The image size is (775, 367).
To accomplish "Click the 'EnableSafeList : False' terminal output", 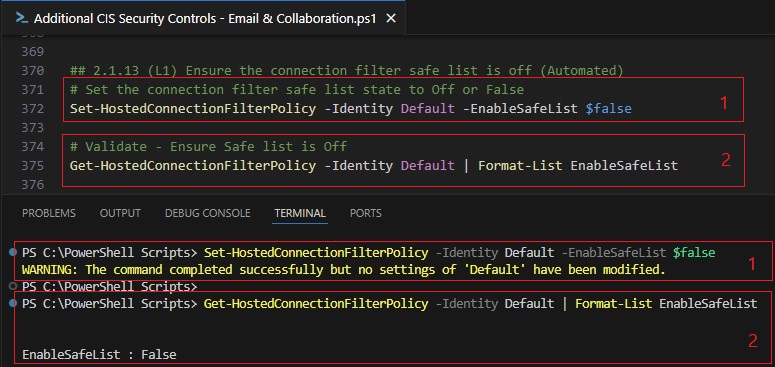I will [99, 354].
